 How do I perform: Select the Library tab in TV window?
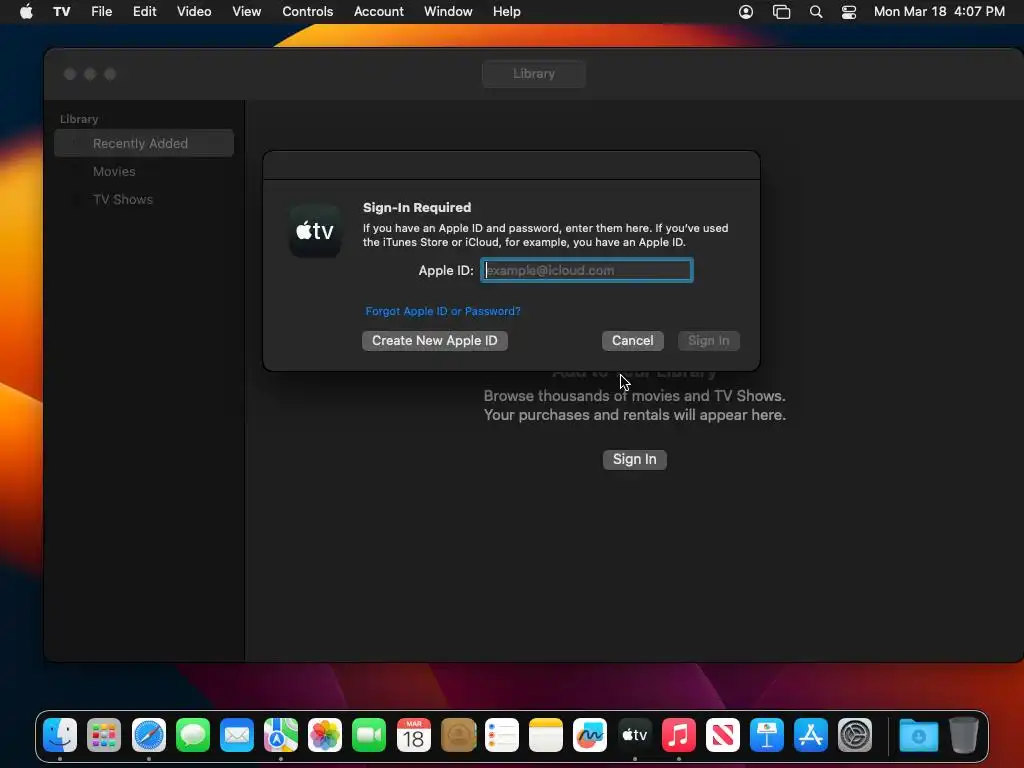(x=534, y=74)
